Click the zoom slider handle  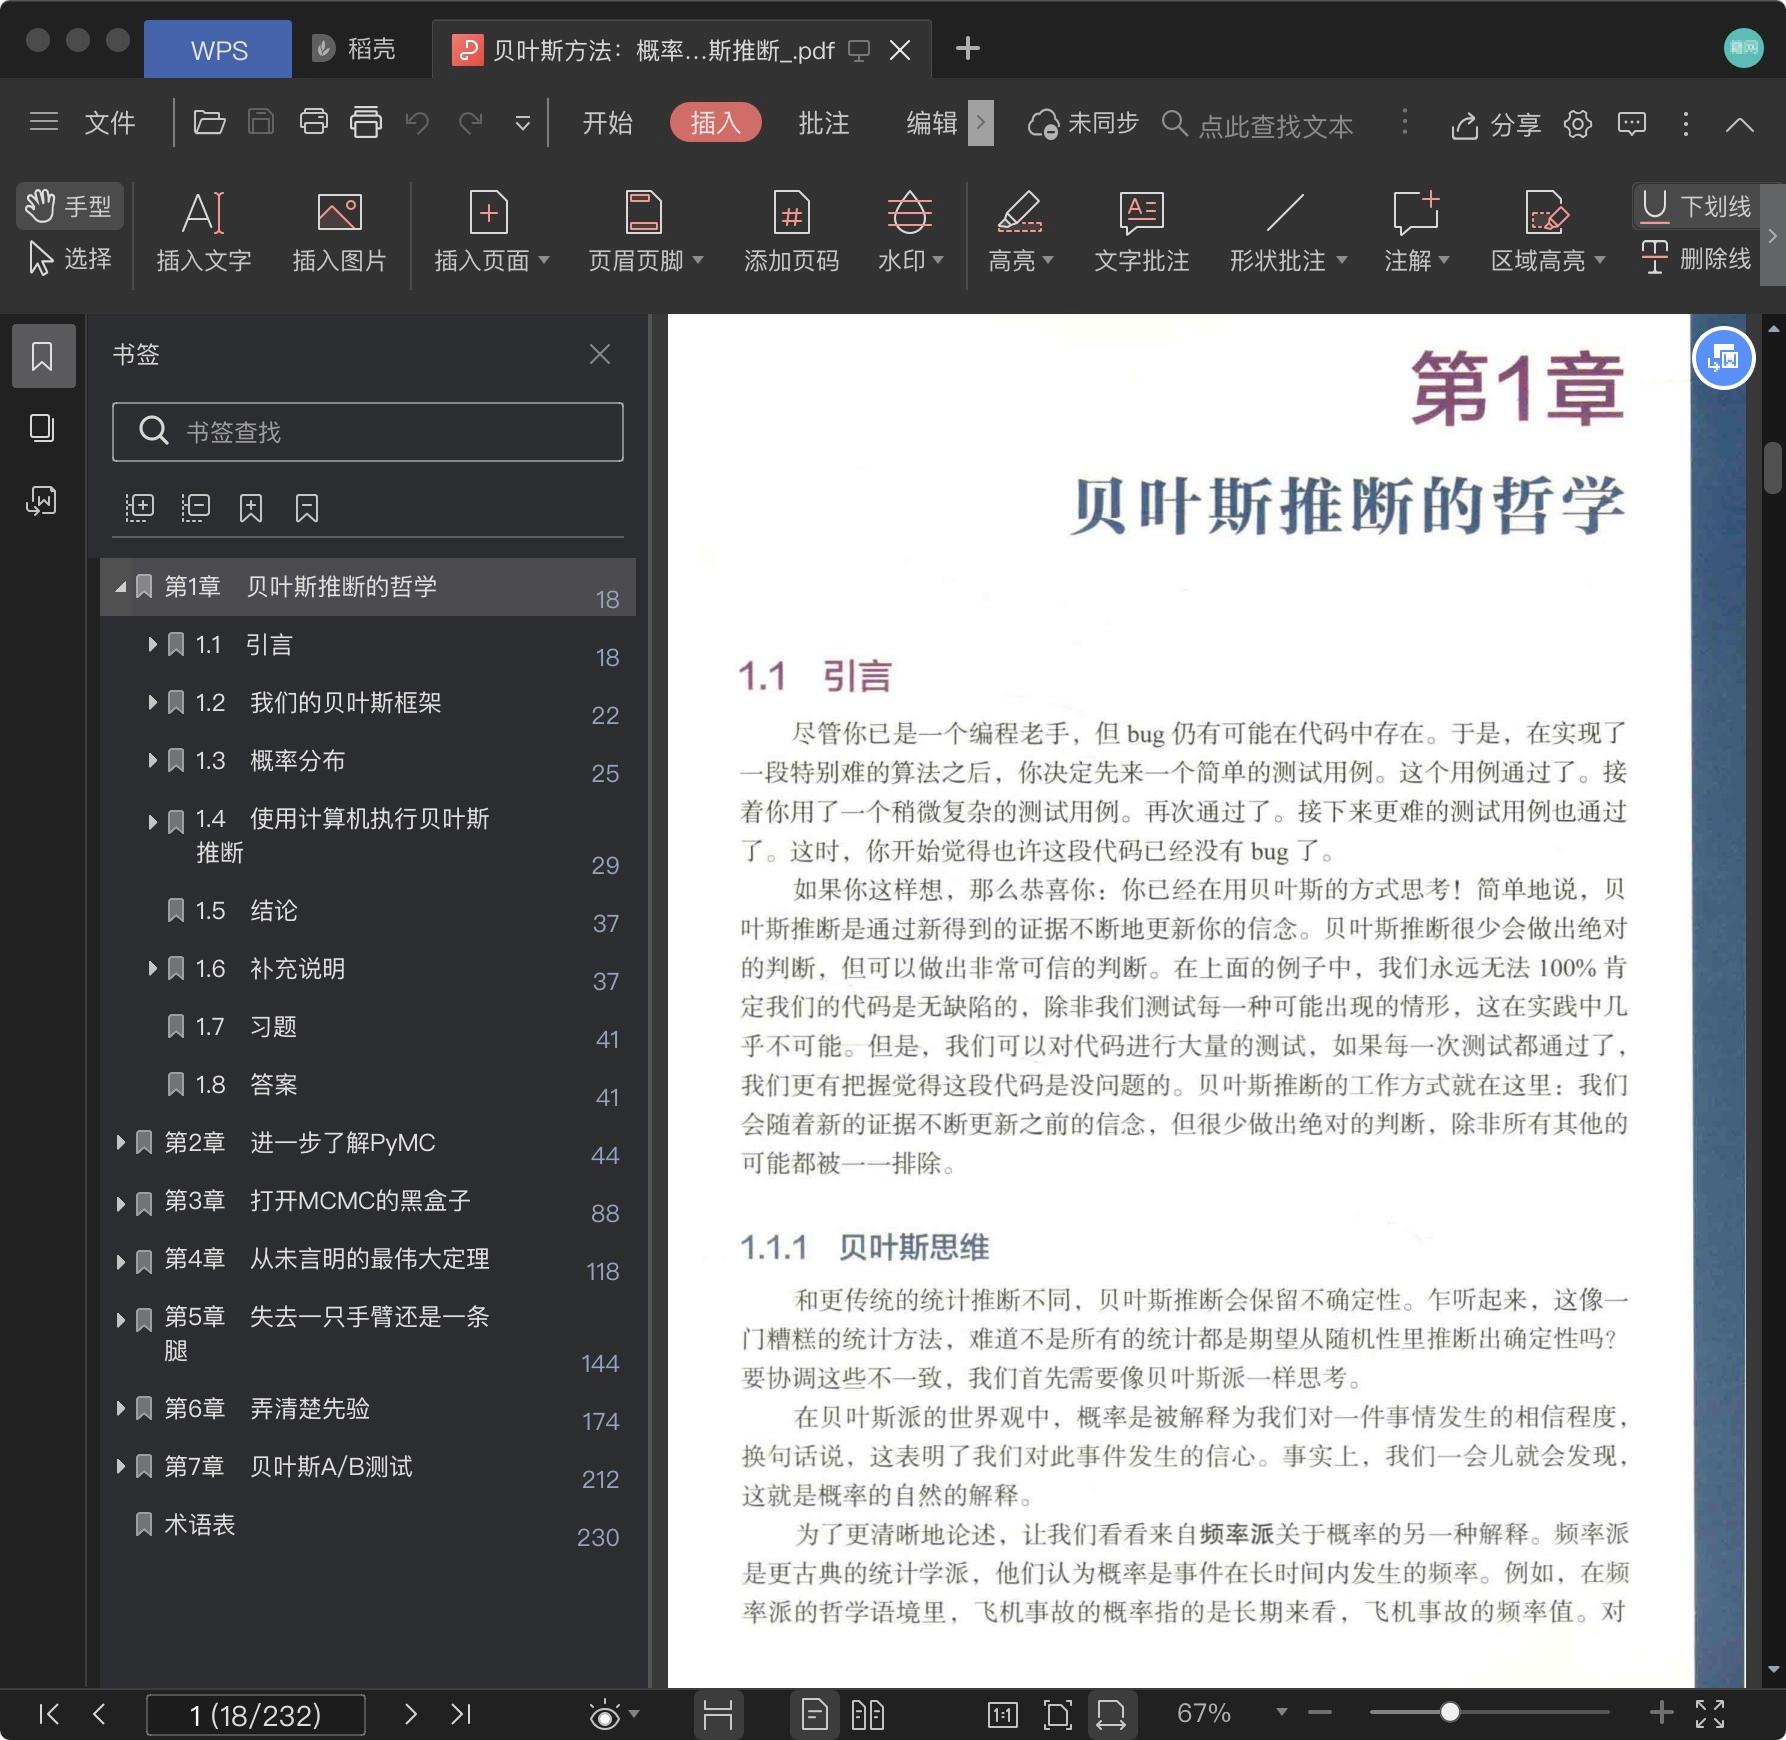1450,1712
